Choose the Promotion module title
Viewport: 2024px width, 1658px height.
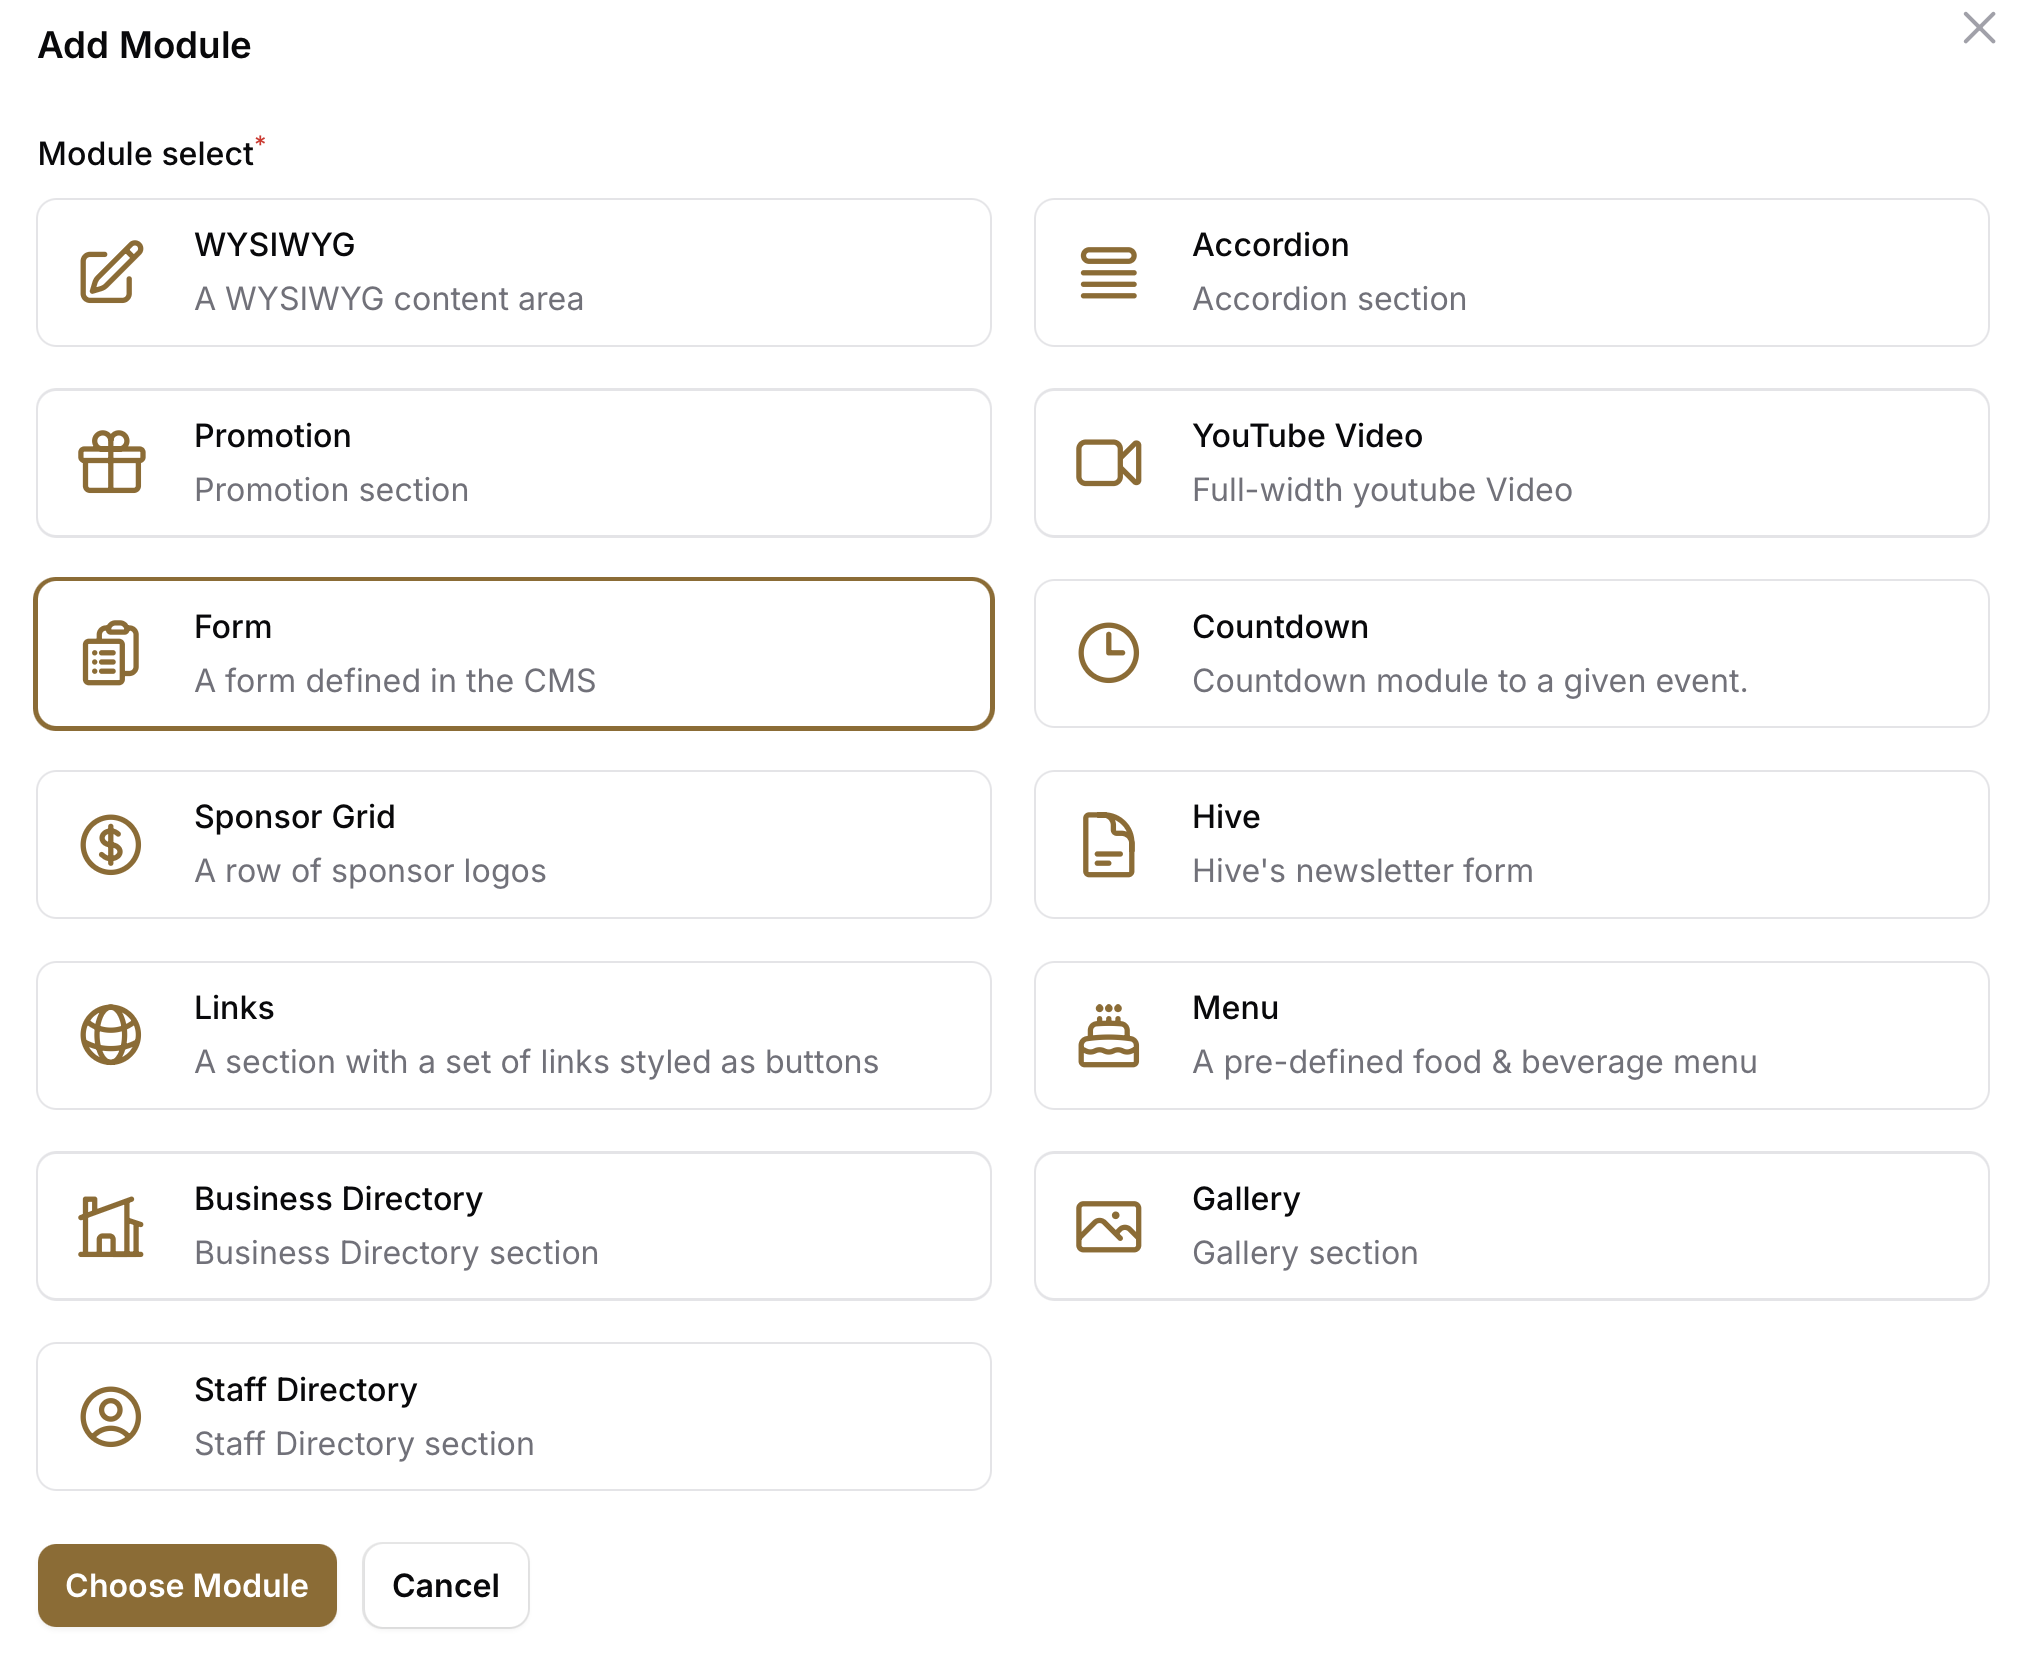273,436
